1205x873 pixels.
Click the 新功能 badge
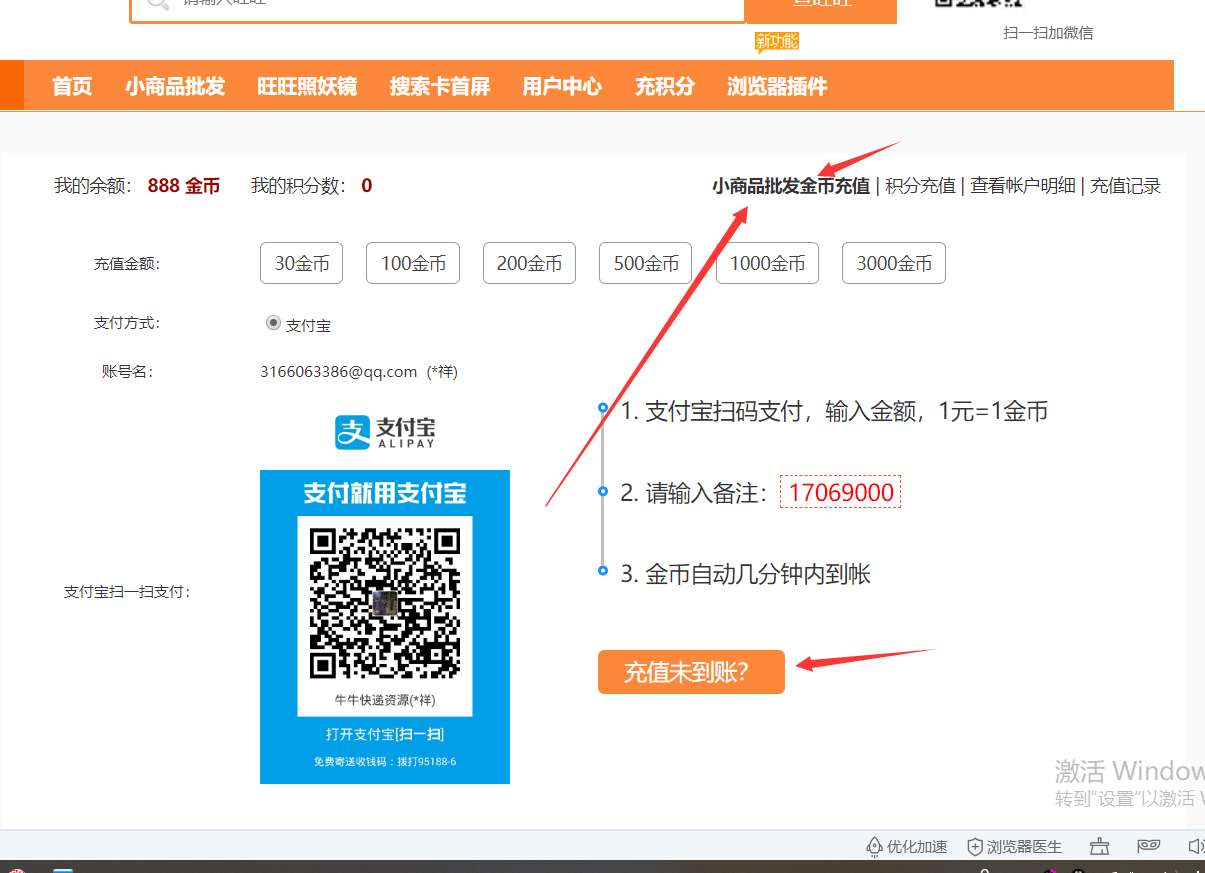click(777, 41)
